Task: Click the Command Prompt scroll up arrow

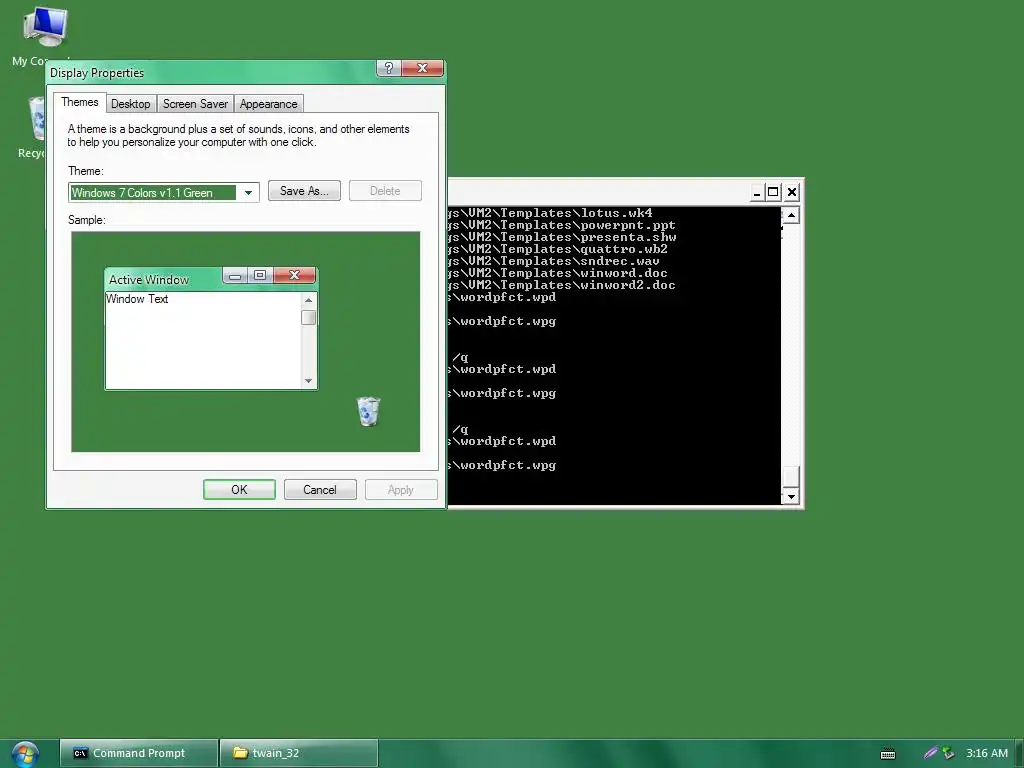Action: pos(791,215)
